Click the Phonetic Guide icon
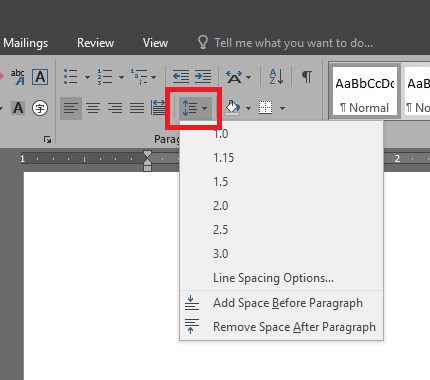Viewport: 430px width, 380px height. [x=18, y=77]
